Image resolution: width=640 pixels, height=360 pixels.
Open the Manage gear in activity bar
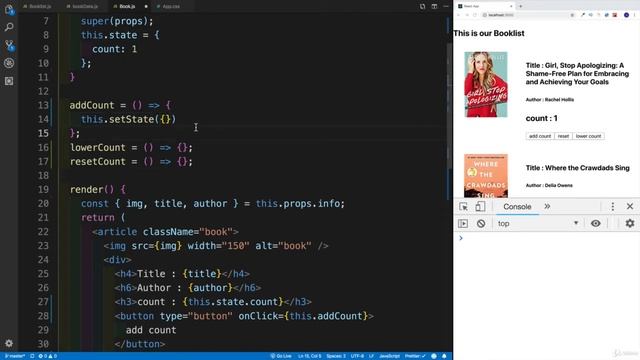coord(9,343)
